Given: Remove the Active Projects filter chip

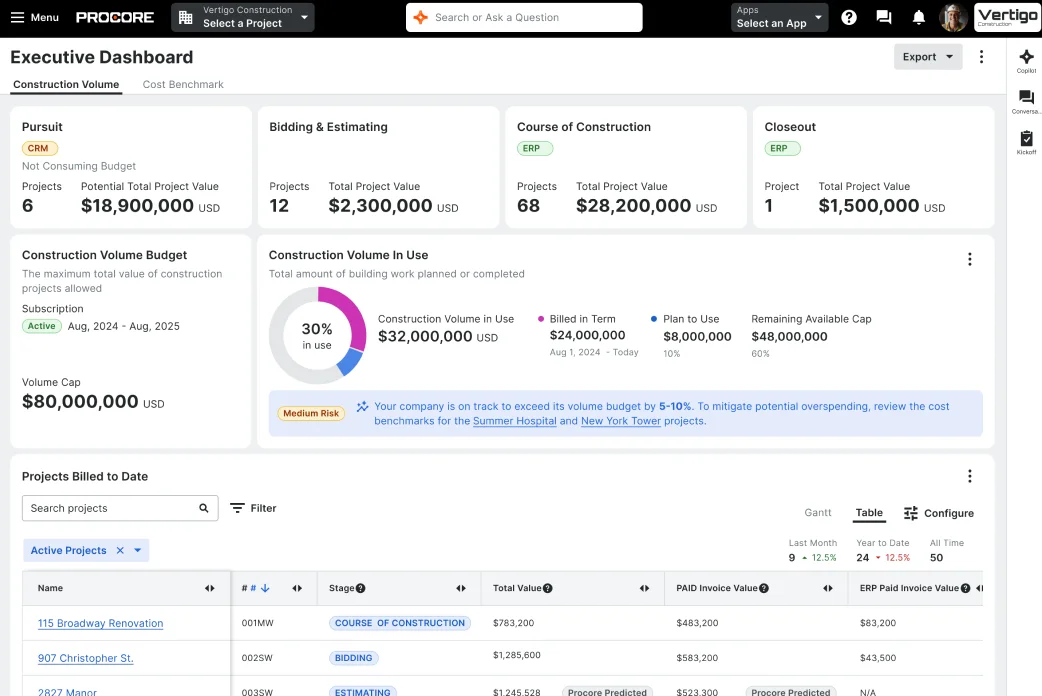Looking at the screenshot, I should (x=120, y=550).
